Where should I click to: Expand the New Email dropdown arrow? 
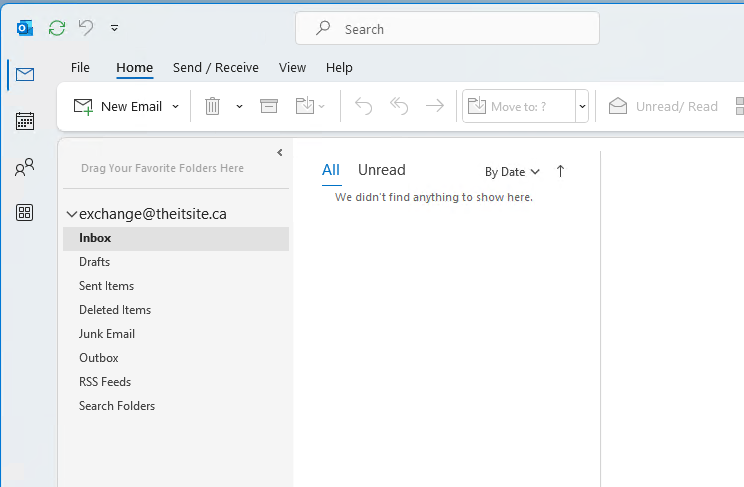pos(176,106)
